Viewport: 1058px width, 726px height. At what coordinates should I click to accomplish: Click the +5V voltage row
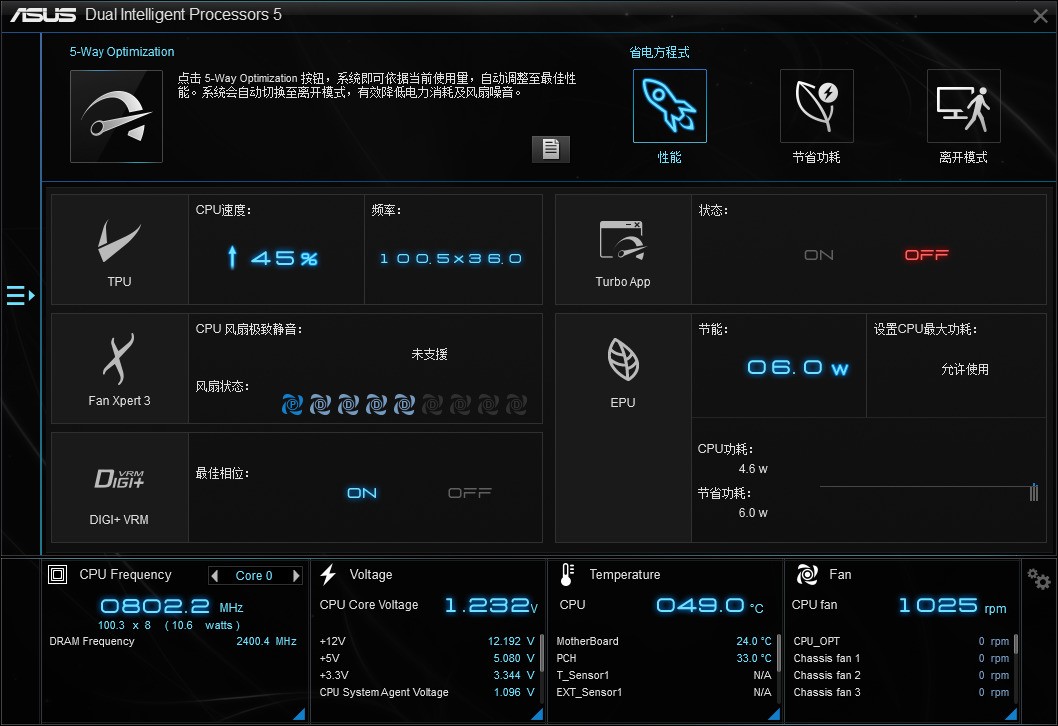pyautogui.click(x=427, y=658)
